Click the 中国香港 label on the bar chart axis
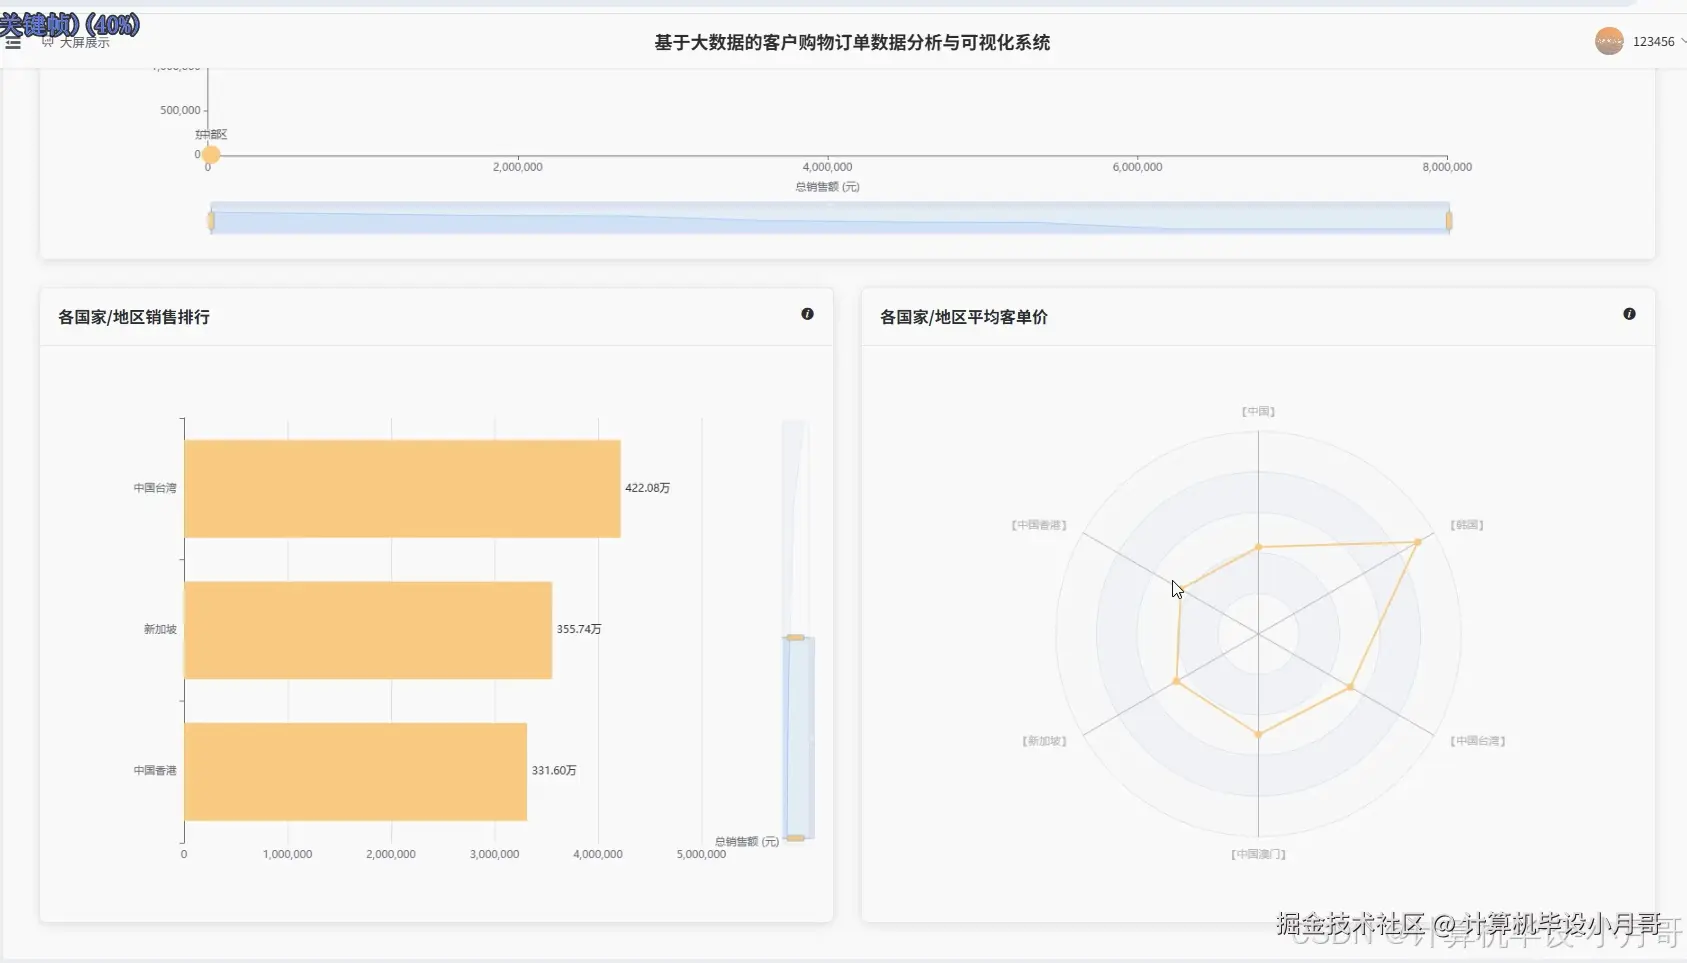Viewport: 1687px width, 963px height. pos(155,770)
